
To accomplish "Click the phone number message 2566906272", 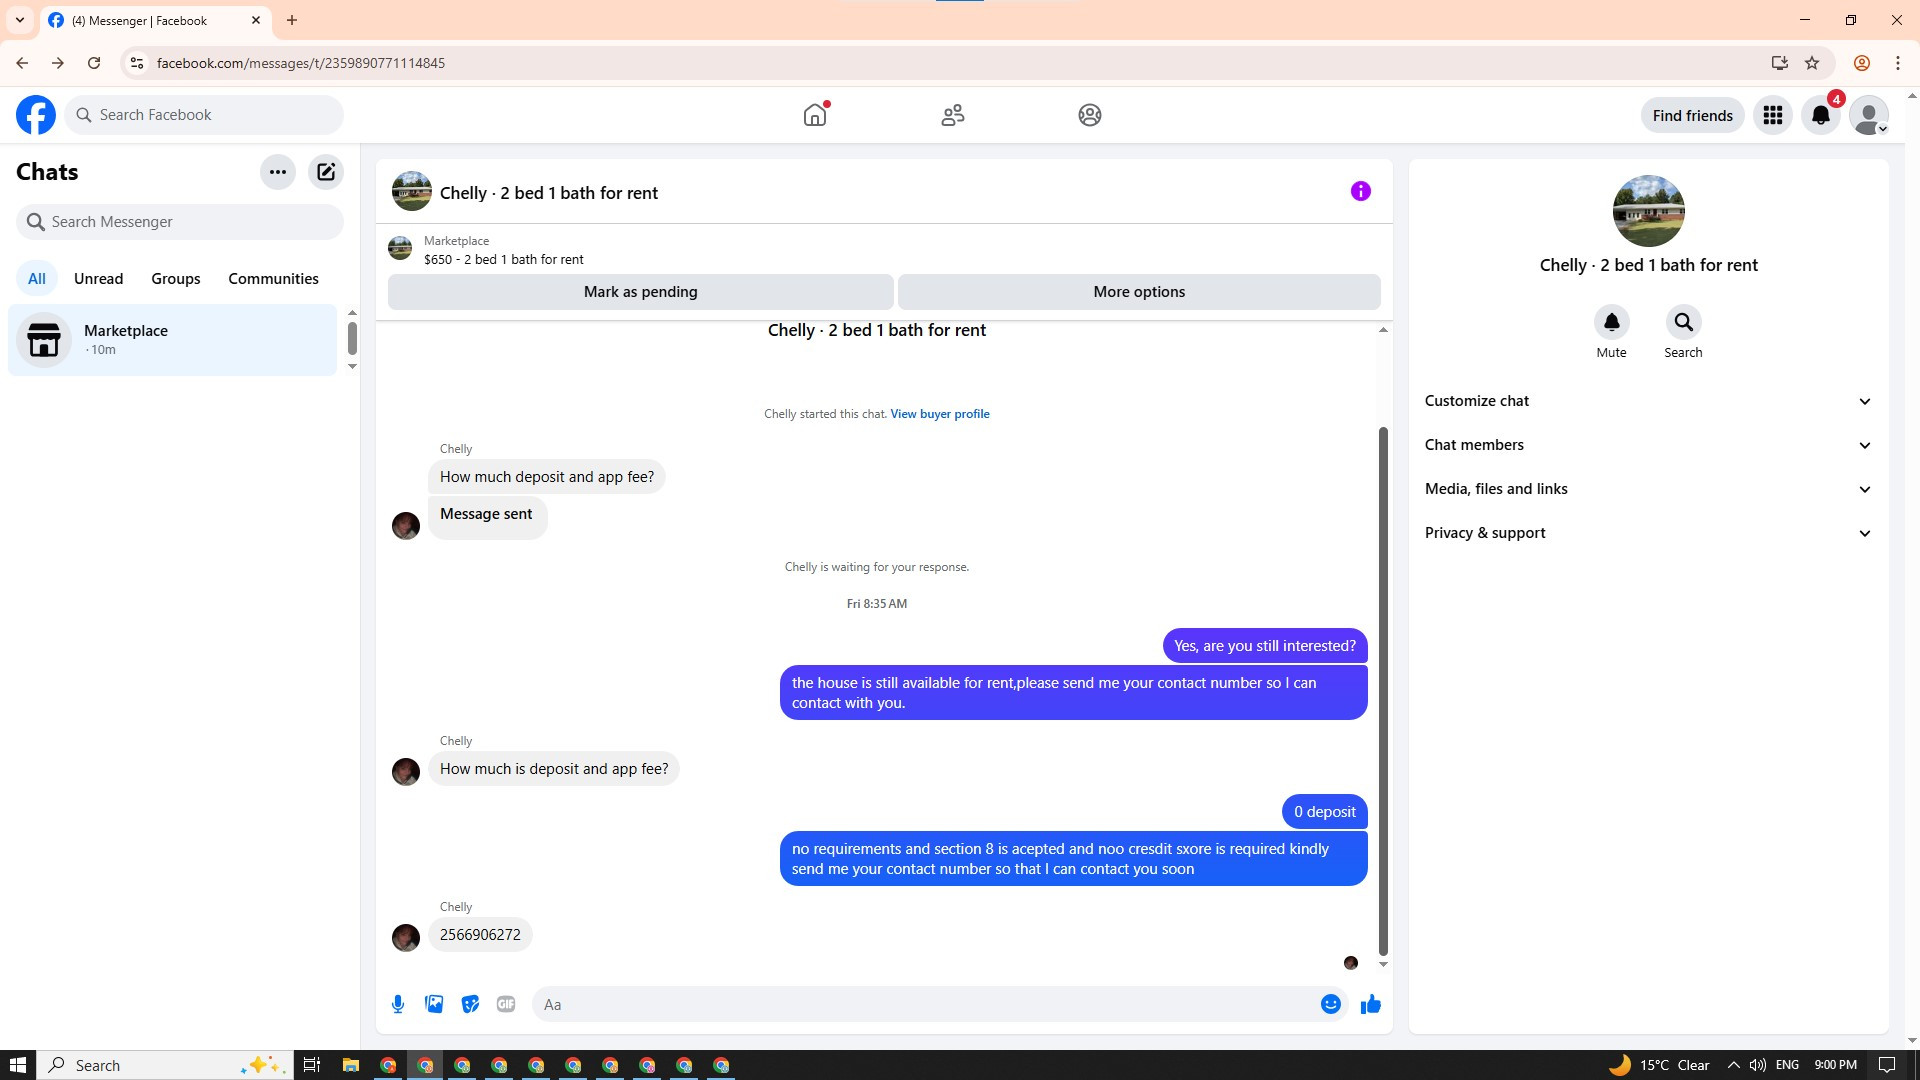I will click(480, 935).
